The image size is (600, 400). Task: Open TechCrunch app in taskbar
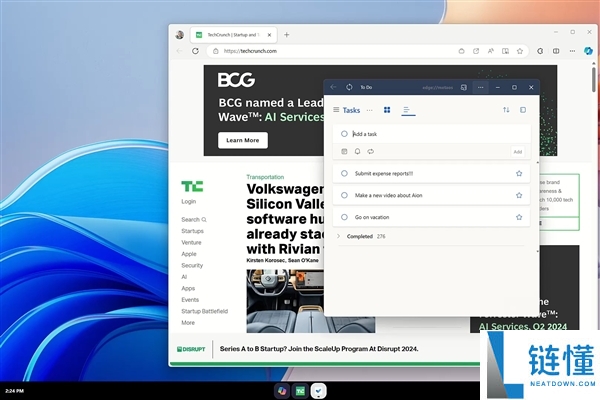[300, 391]
